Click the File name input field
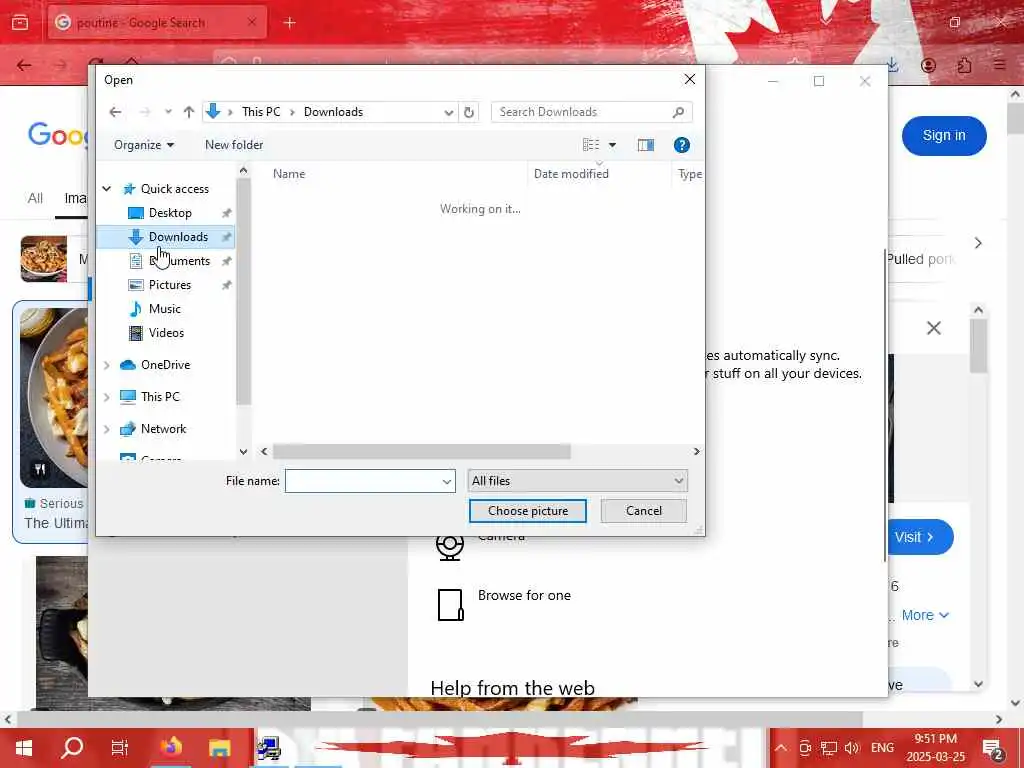This screenshot has height=768, width=1024. pyautogui.click(x=370, y=481)
